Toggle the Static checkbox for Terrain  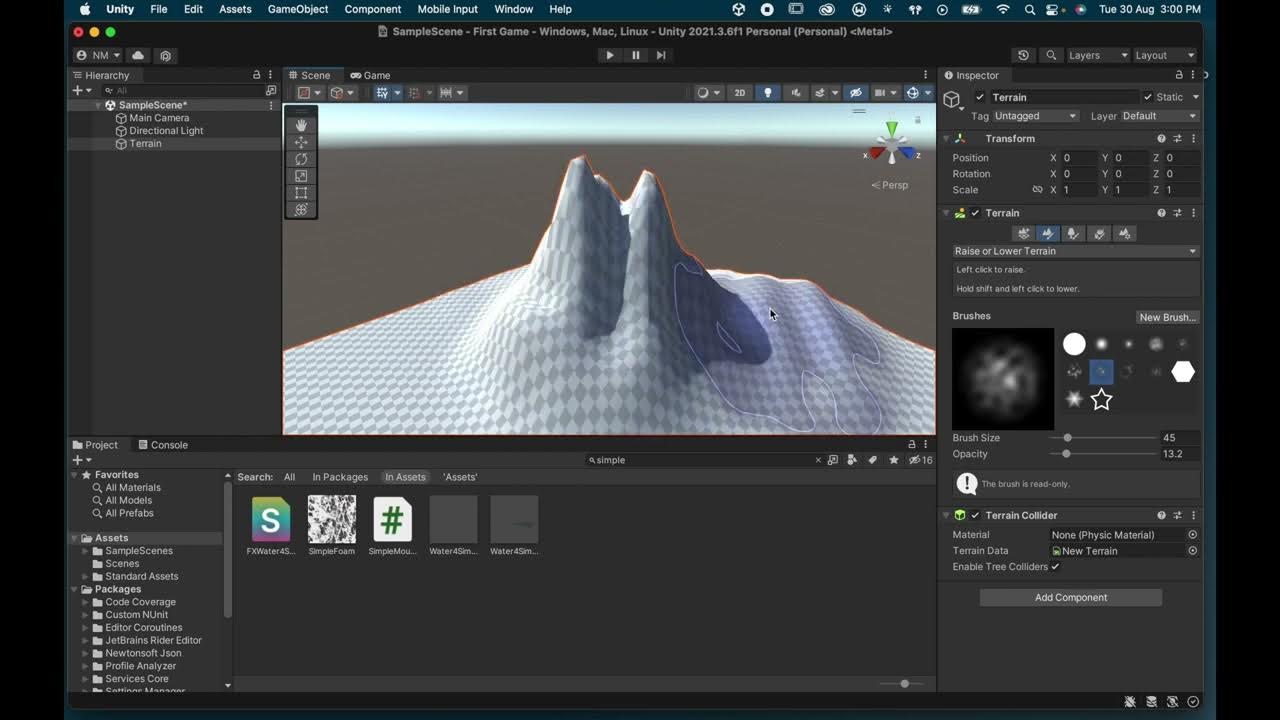(x=1147, y=97)
